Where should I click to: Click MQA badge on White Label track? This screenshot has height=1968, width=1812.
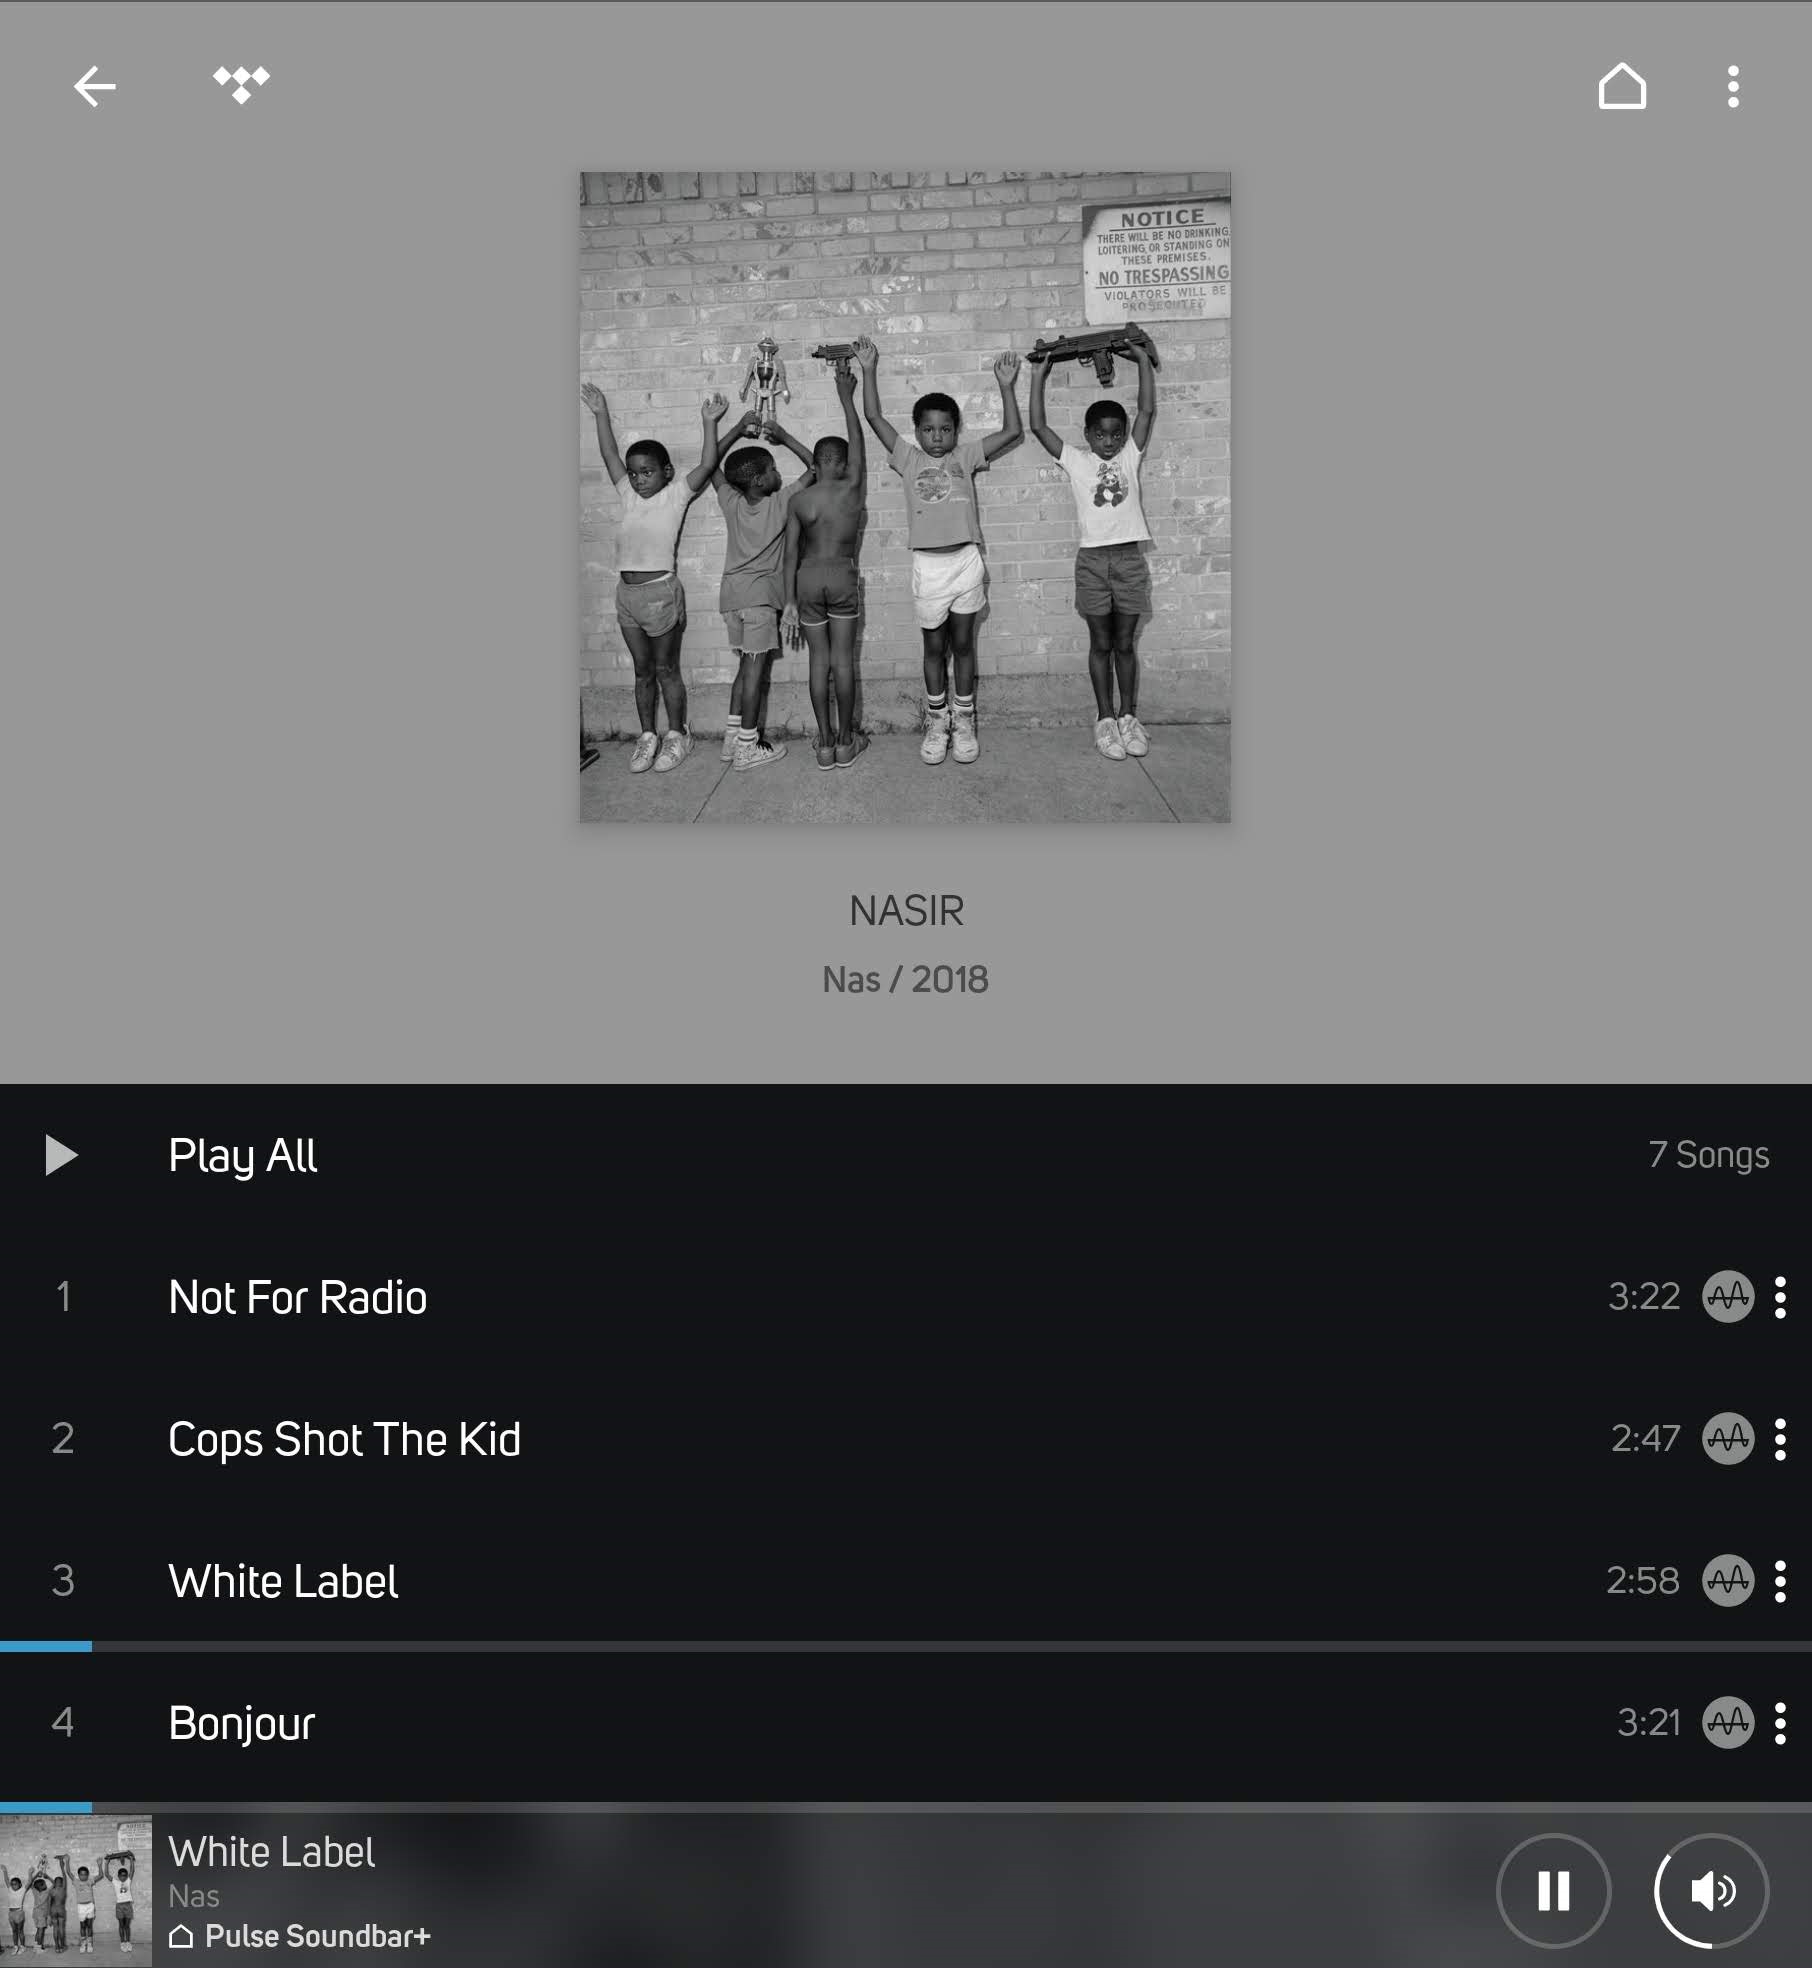point(1728,1581)
